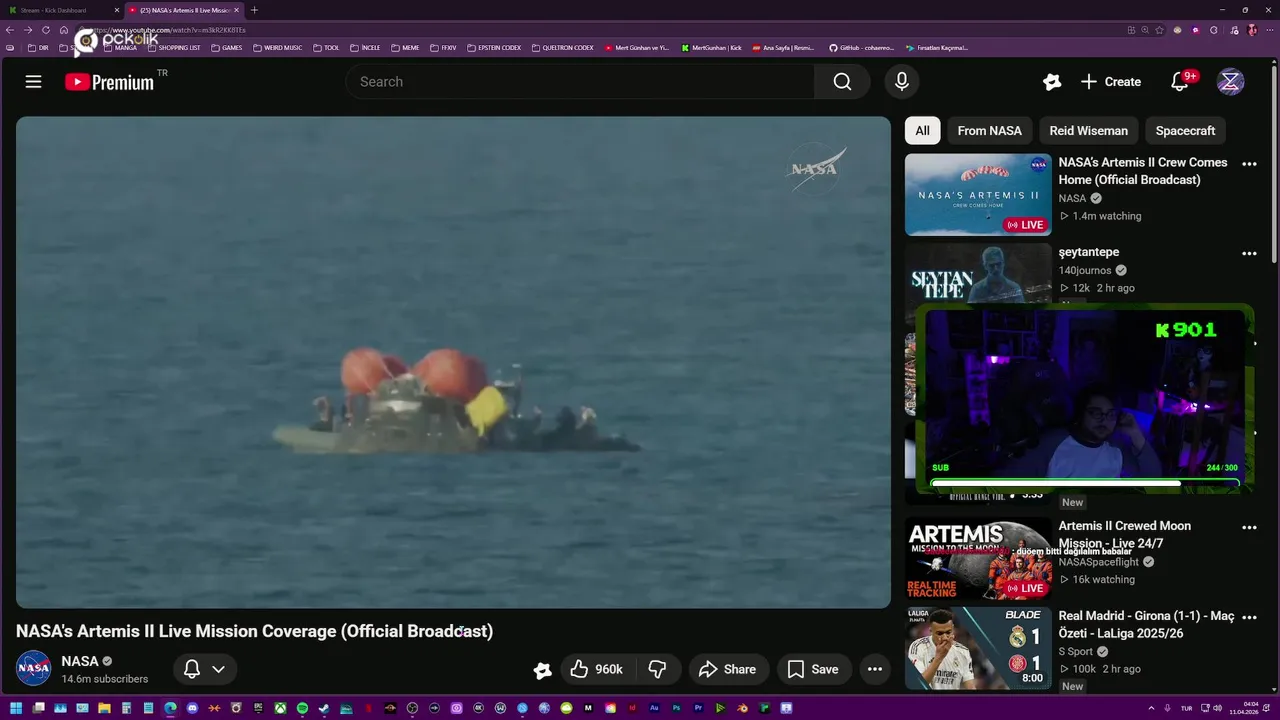This screenshot has width=1280, height=720.
Task: Open the three-dot more actions under video
Action: pos(875,669)
